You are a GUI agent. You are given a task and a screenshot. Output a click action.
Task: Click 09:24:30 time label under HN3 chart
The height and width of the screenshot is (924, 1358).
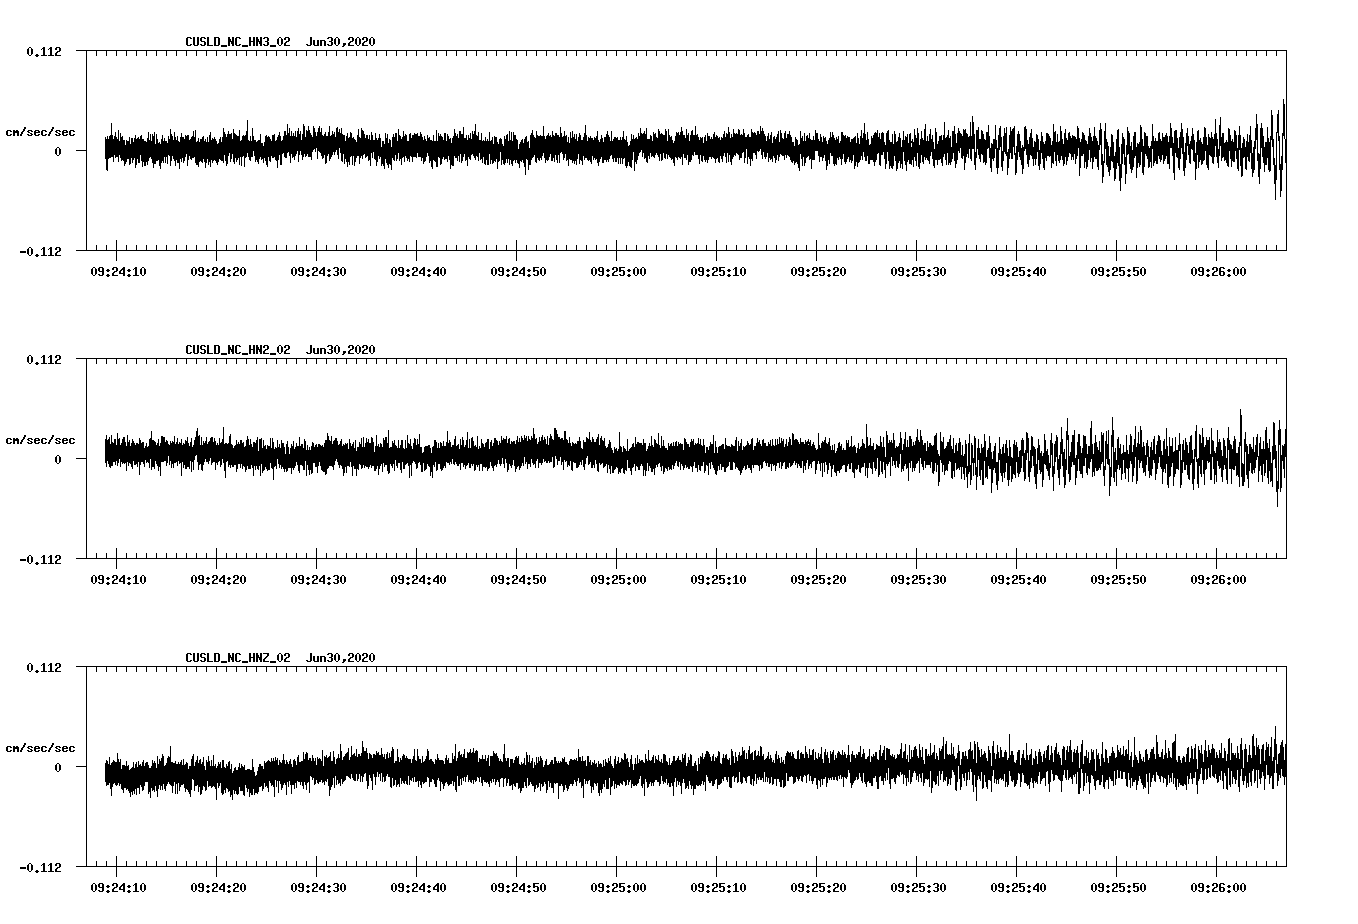[x=318, y=271]
